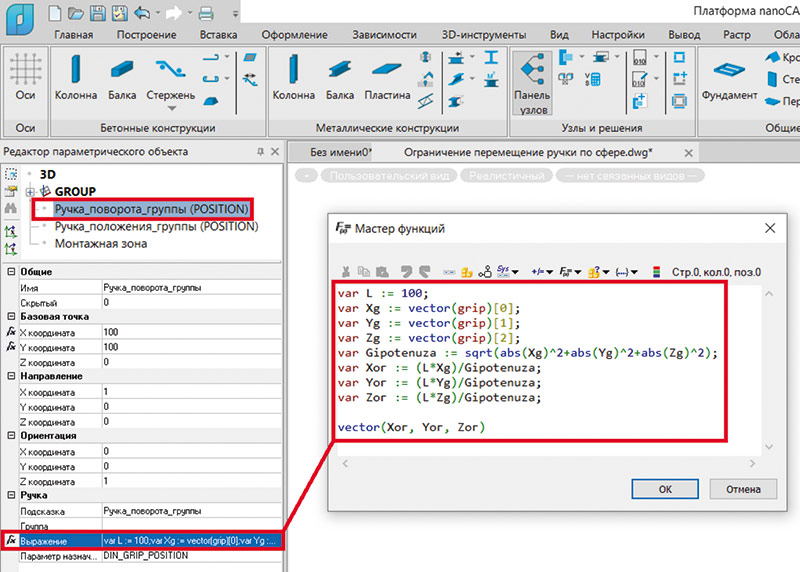The width and height of the screenshot is (800, 572).
Task: Pin the Редактор параметрического объекта panel
Action: (x=261, y=151)
